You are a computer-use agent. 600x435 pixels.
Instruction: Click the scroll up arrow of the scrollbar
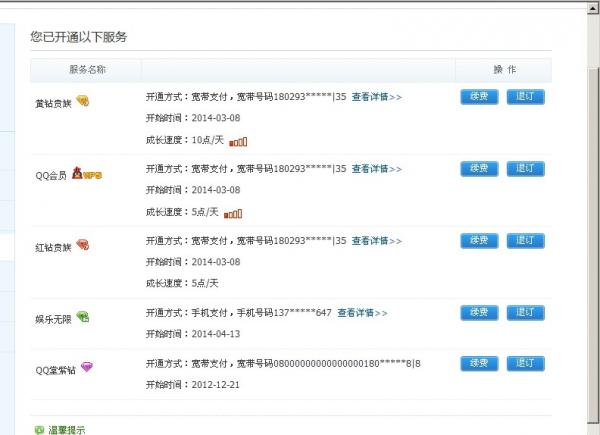(x=593, y=8)
